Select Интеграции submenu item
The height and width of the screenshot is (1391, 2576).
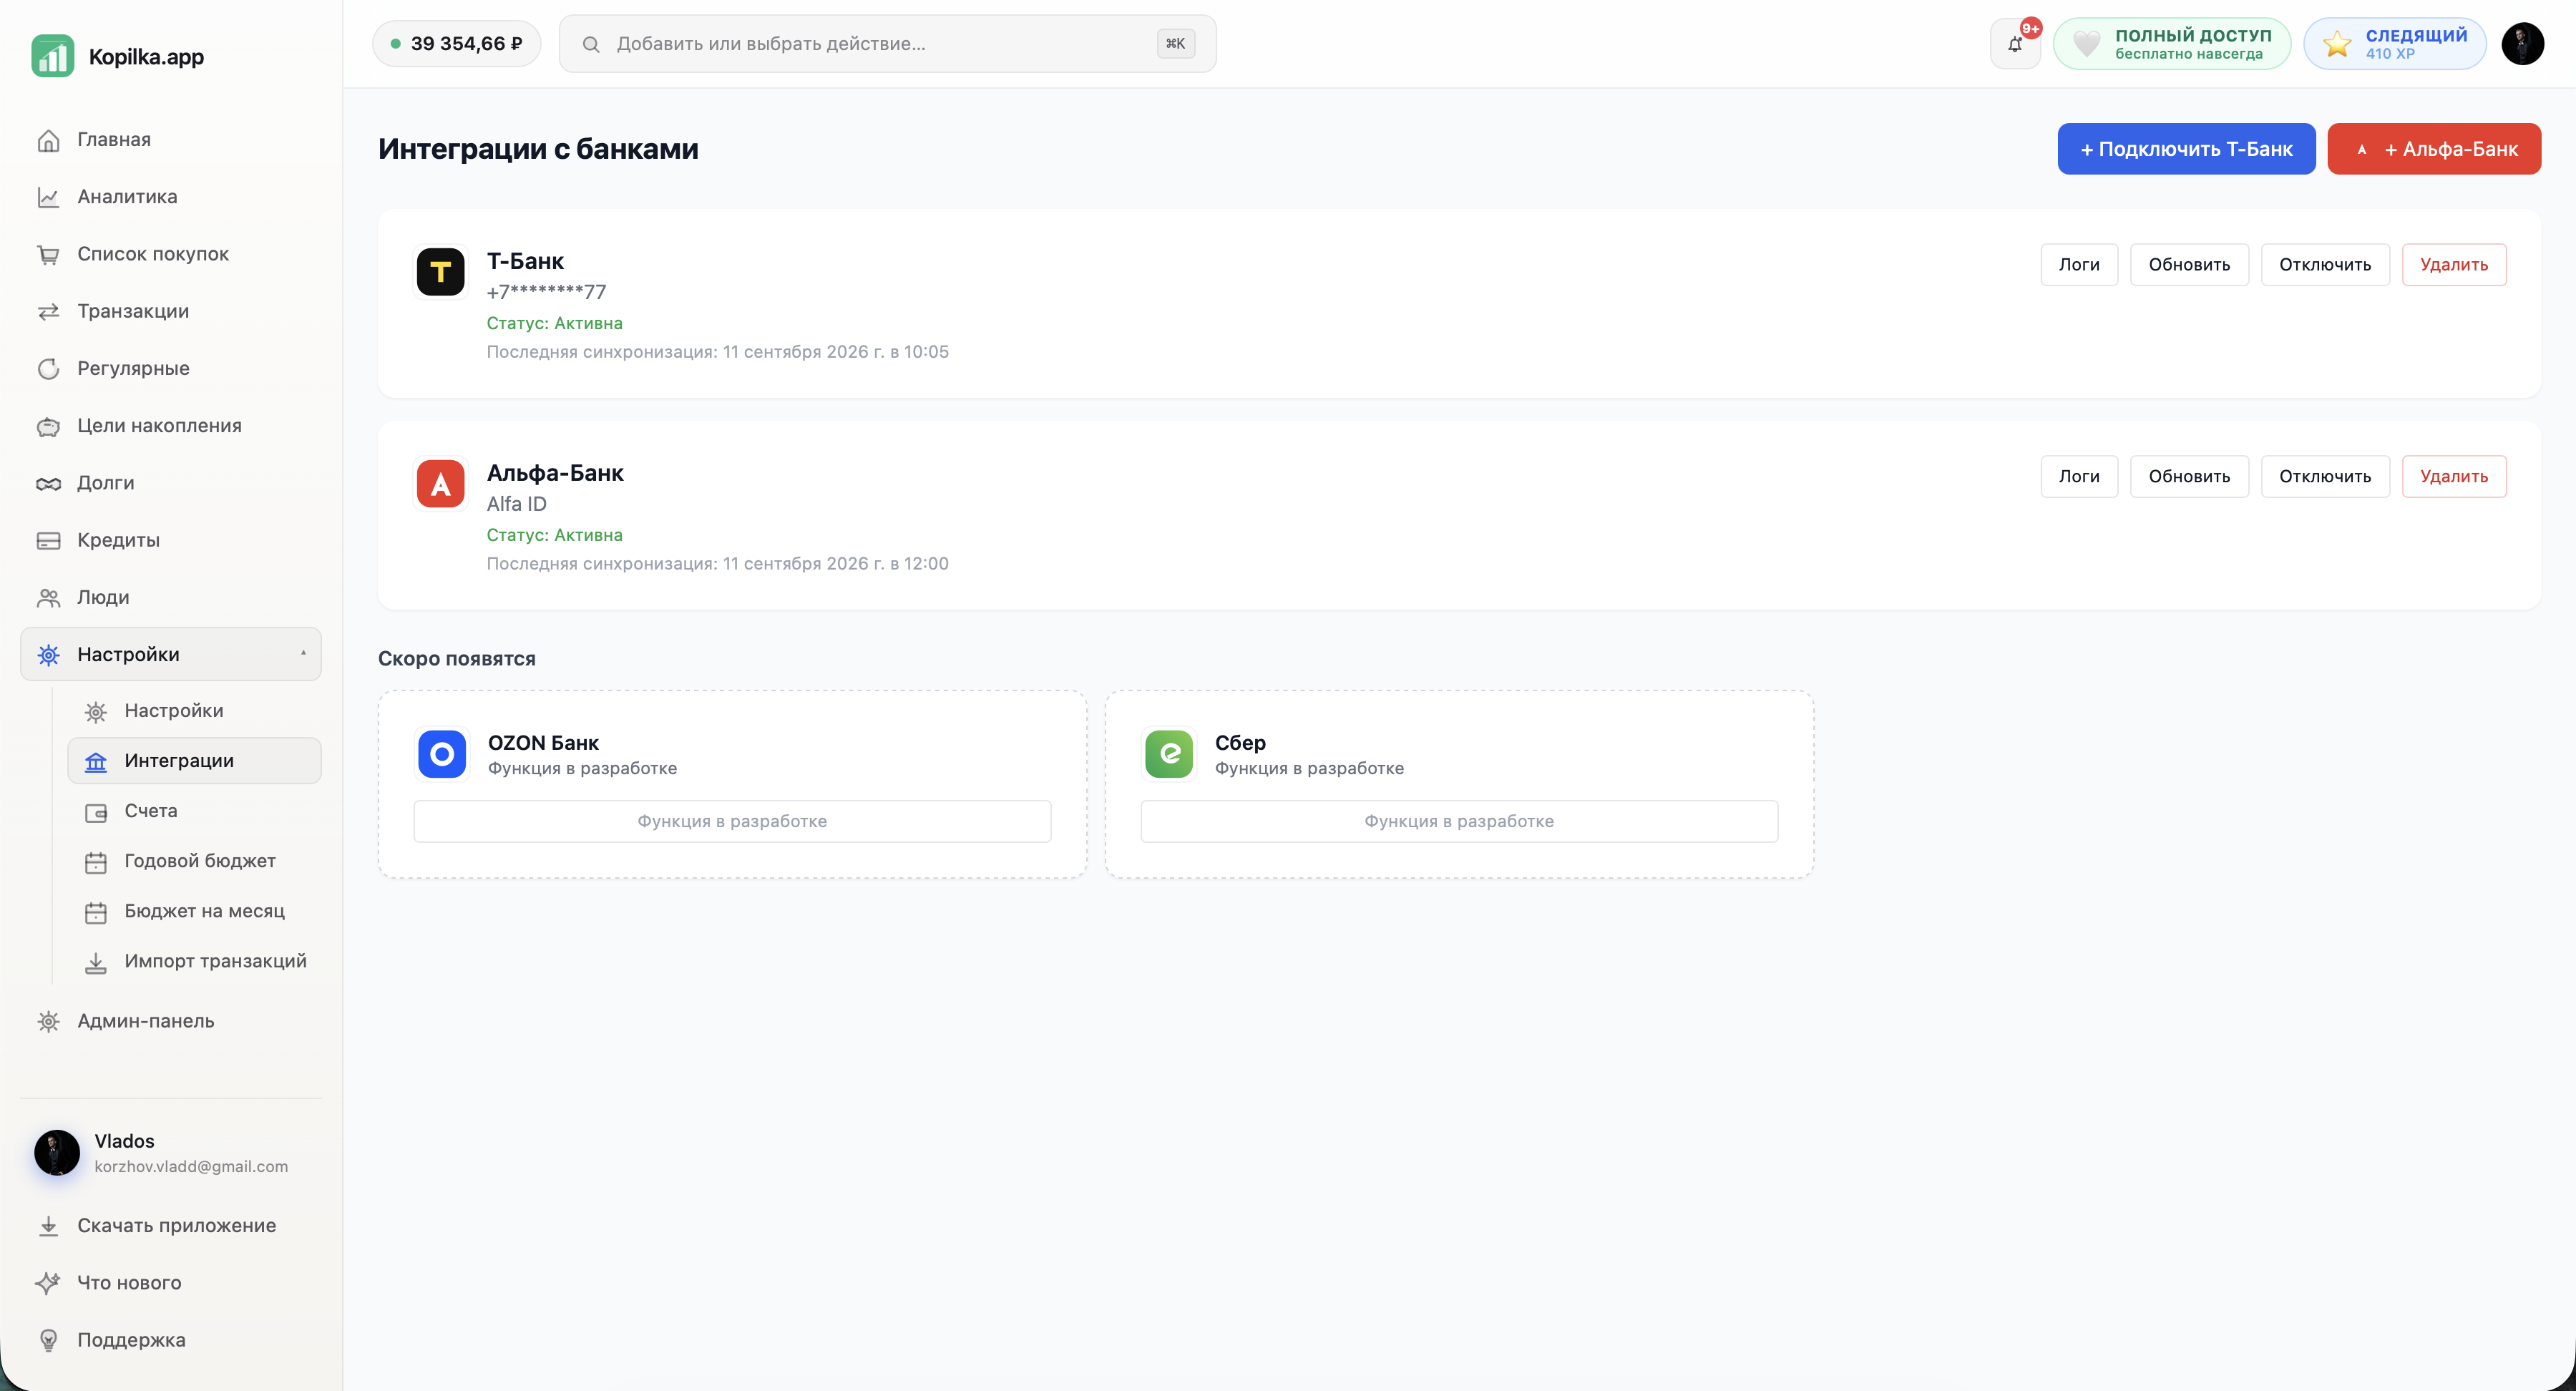[194, 761]
